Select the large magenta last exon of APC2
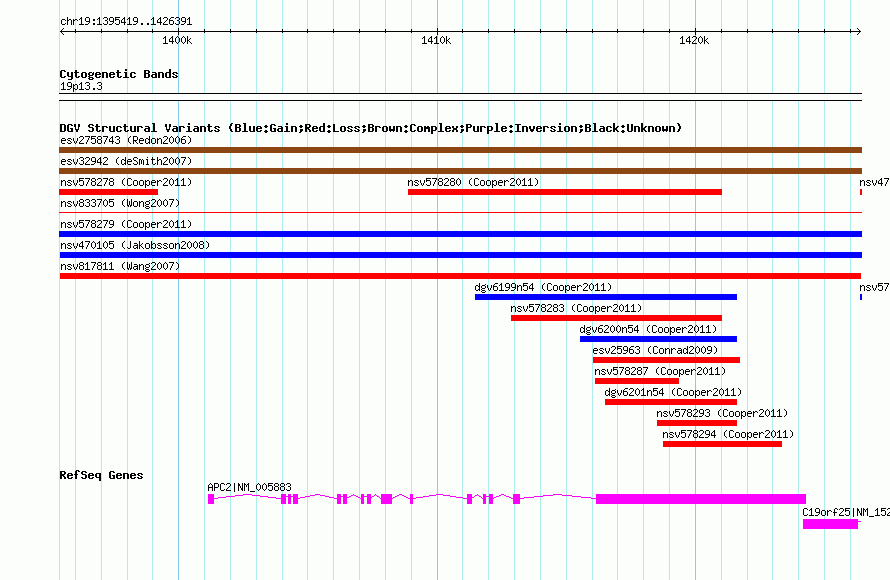This screenshot has height=580, width=890. [701, 499]
